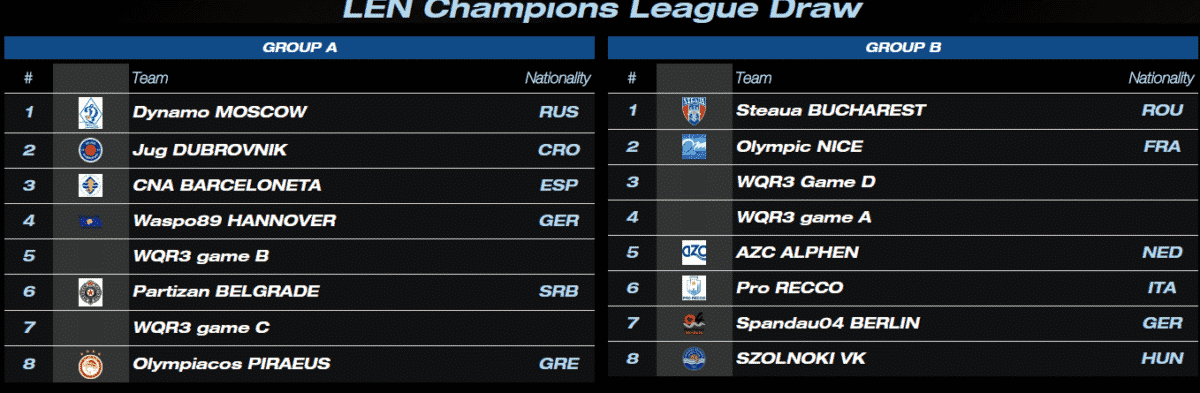This screenshot has width=1200, height=393.
Task: Click the Dynamo MOSCOW team name
Action: [x=220, y=112]
